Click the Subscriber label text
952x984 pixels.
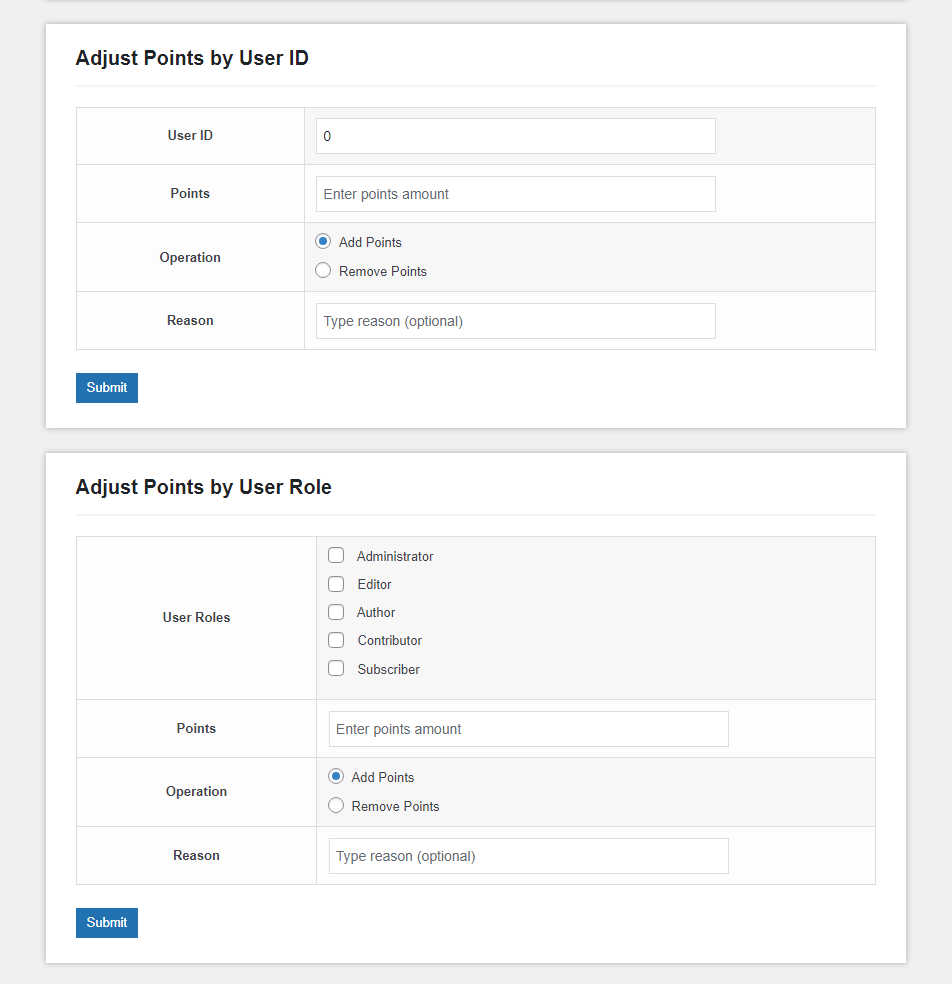click(388, 670)
